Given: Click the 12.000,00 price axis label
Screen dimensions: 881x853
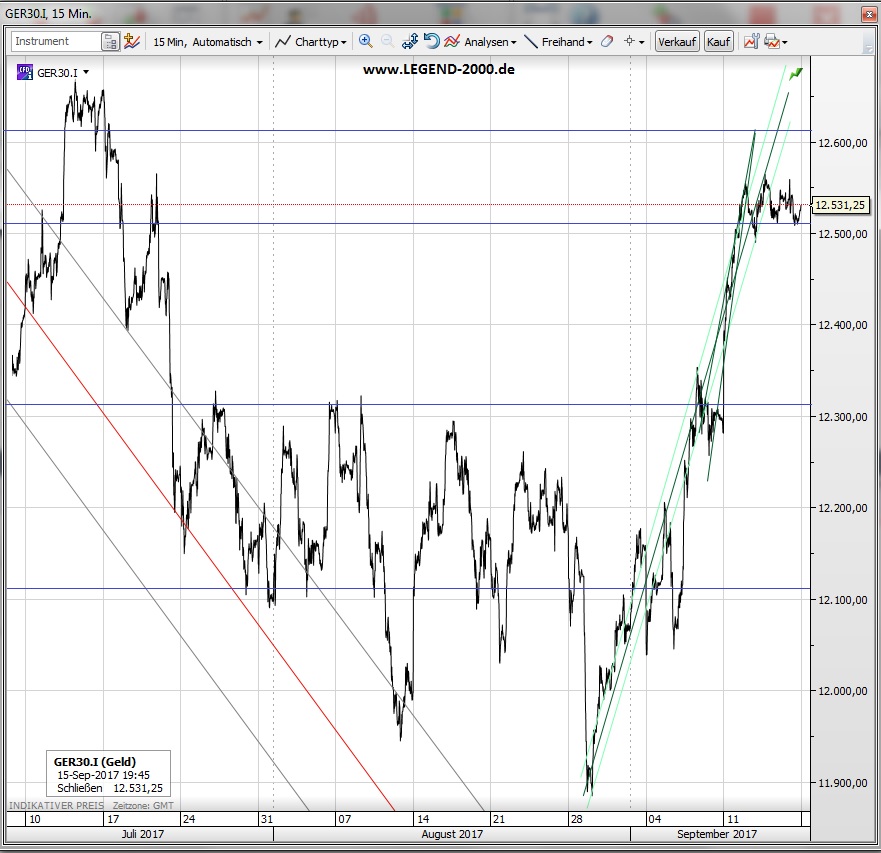Looking at the screenshot, I should (842, 691).
